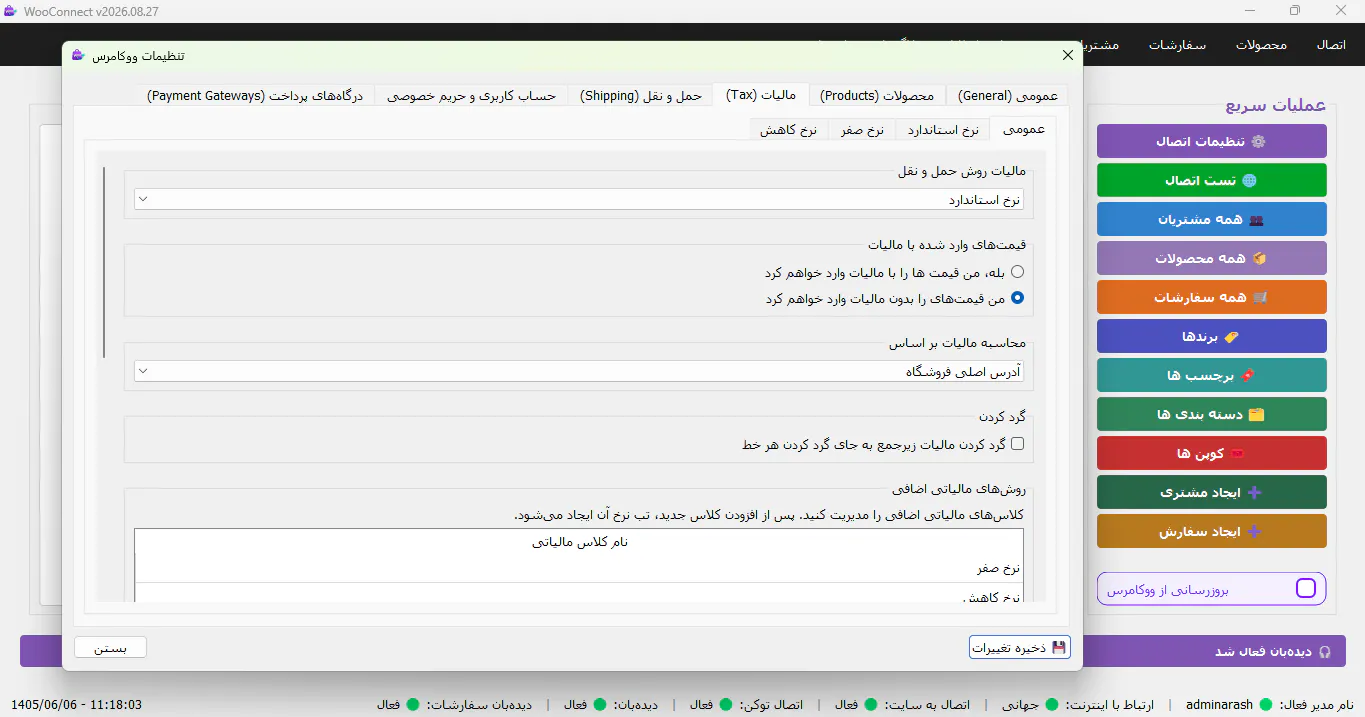Click the green dot beside دیده‌بان سفارشات
Image resolution: width=1365 pixels, height=717 pixels.
413,704
